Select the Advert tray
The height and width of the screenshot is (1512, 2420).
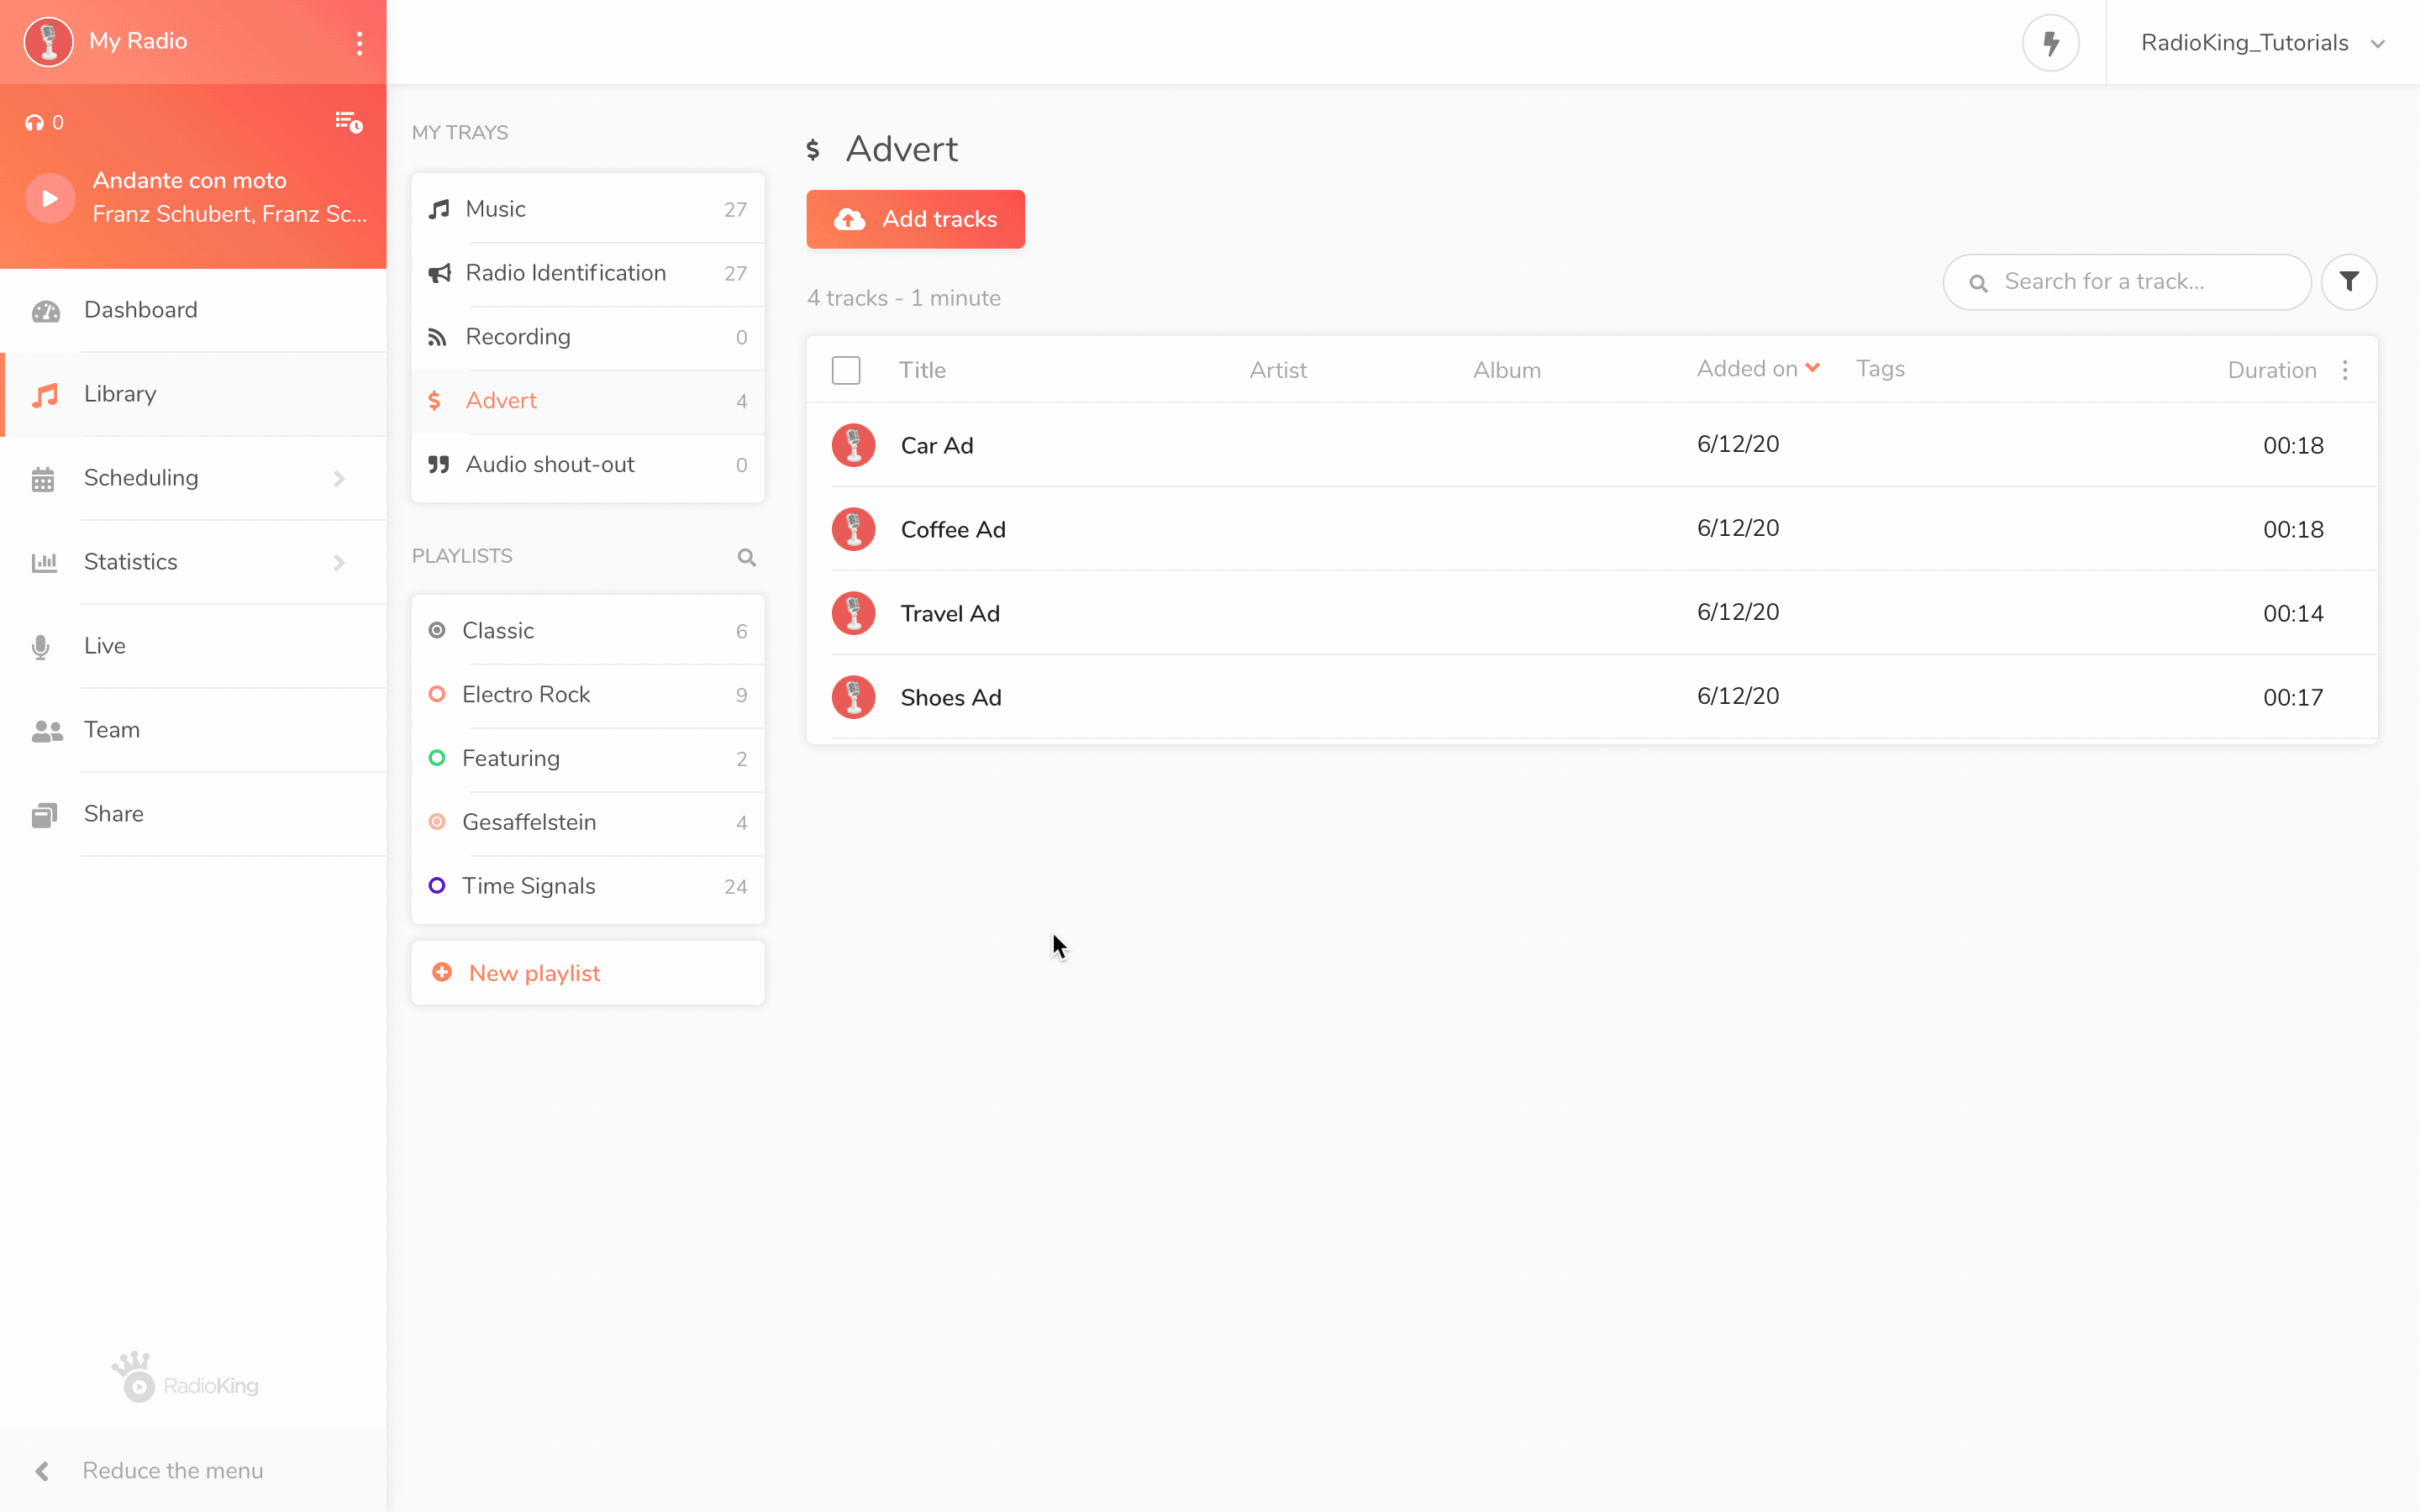(588, 401)
